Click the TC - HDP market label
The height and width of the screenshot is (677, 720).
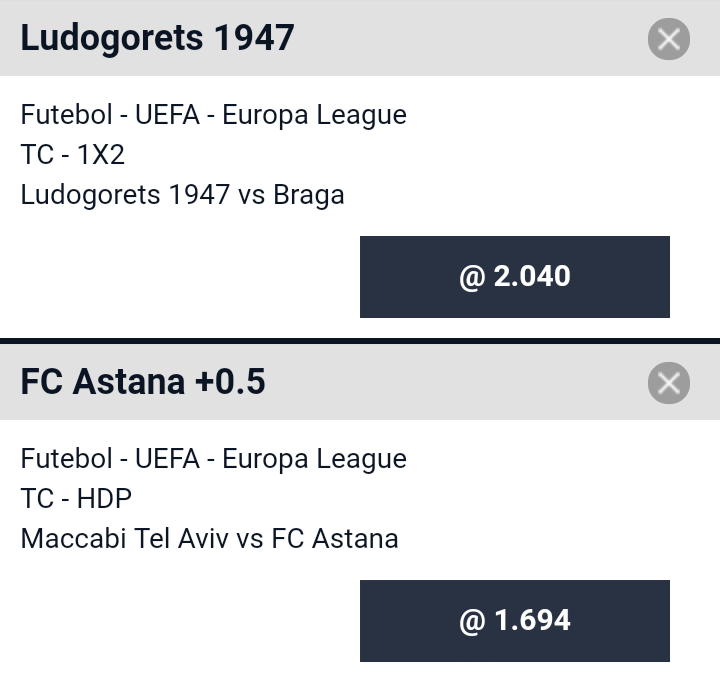click(76, 498)
